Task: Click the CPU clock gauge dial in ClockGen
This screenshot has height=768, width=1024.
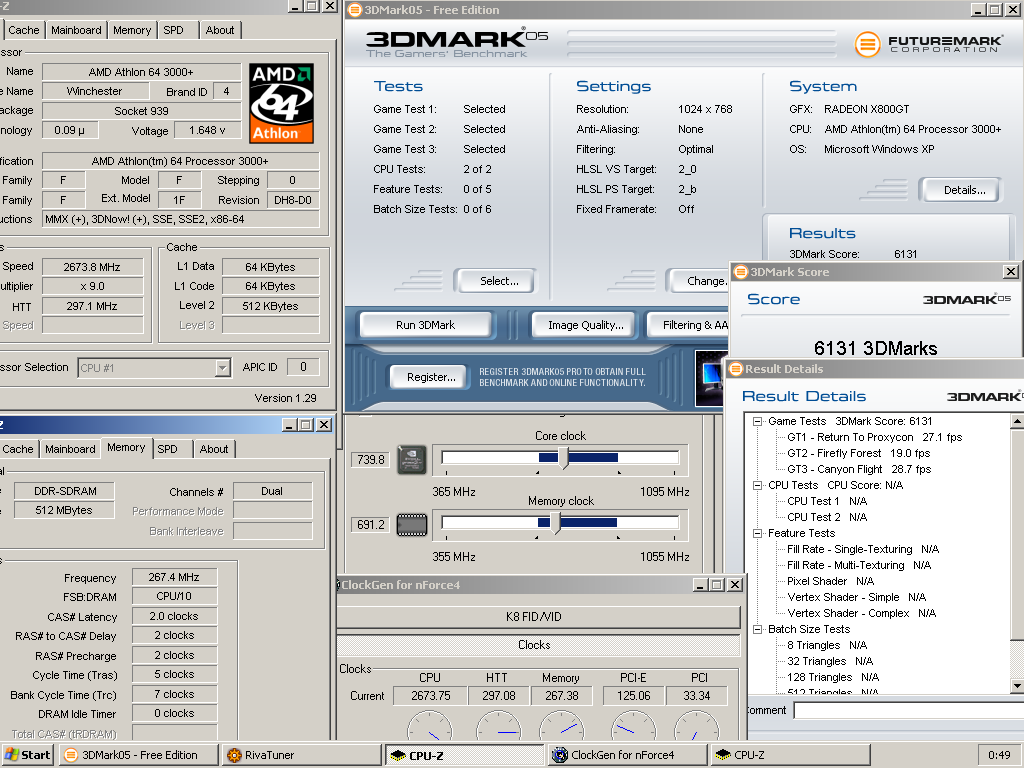Action: click(x=430, y=726)
